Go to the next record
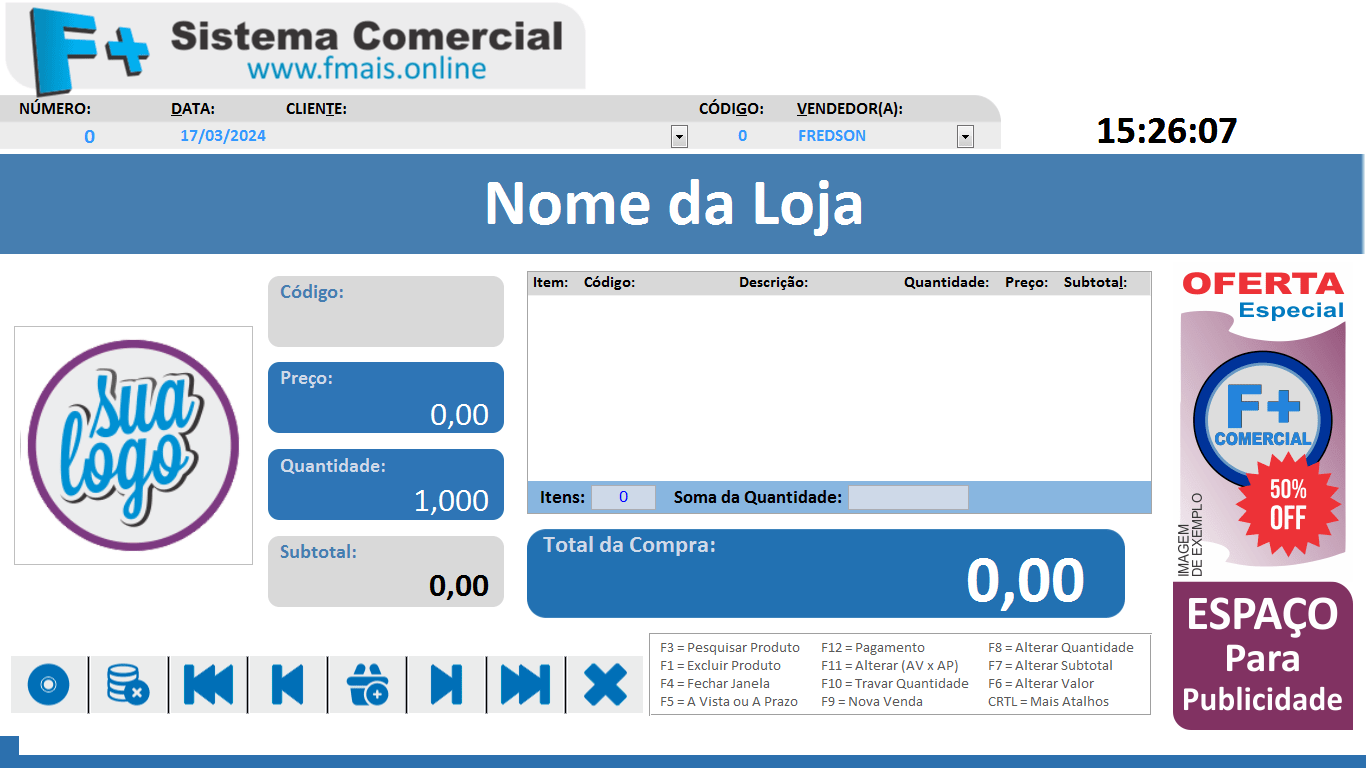The height and width of the screenshot is (768, 1366). [446, 685]
